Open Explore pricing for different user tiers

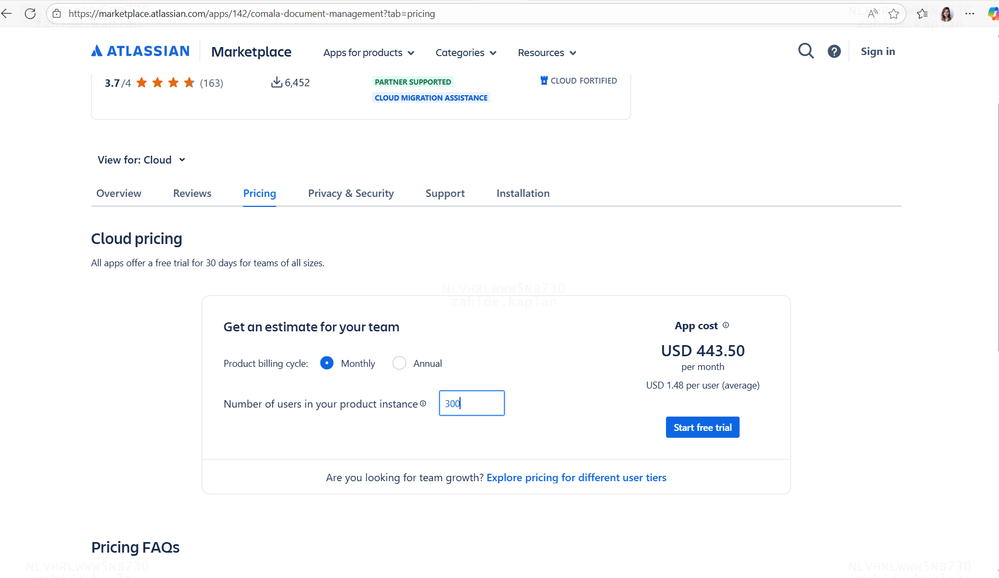[577, 477]
